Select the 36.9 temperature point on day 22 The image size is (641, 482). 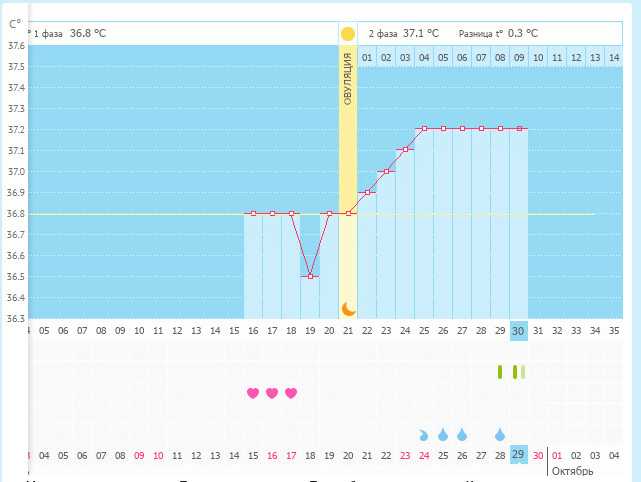367,192
